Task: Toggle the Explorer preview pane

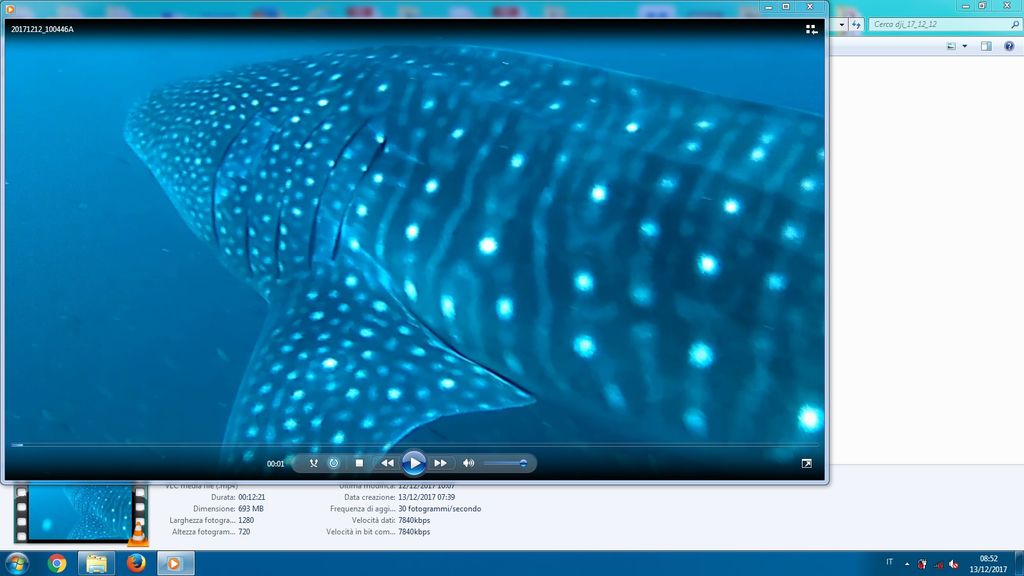Action: 986,46
